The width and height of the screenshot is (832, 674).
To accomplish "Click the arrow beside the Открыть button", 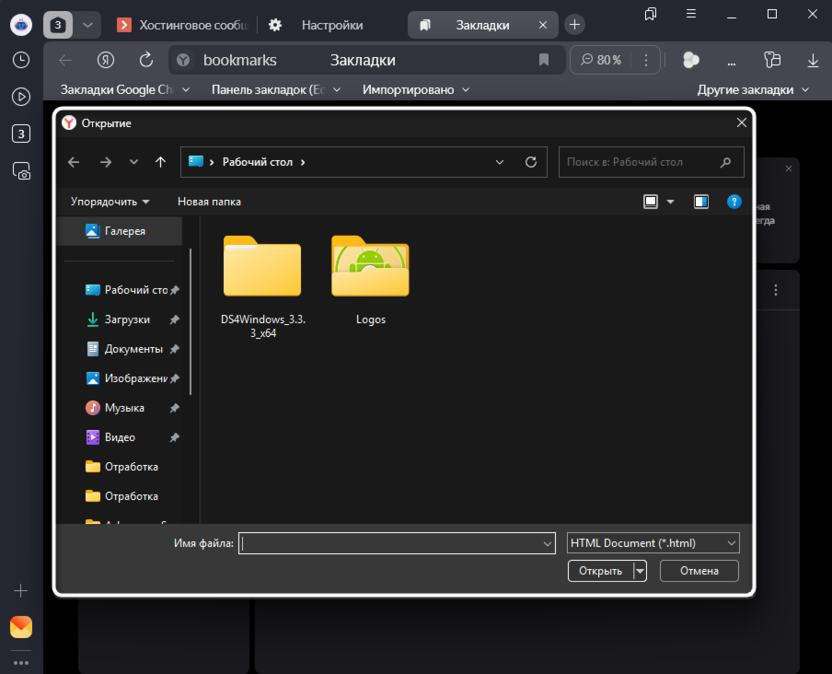I will tap(640, 571).
